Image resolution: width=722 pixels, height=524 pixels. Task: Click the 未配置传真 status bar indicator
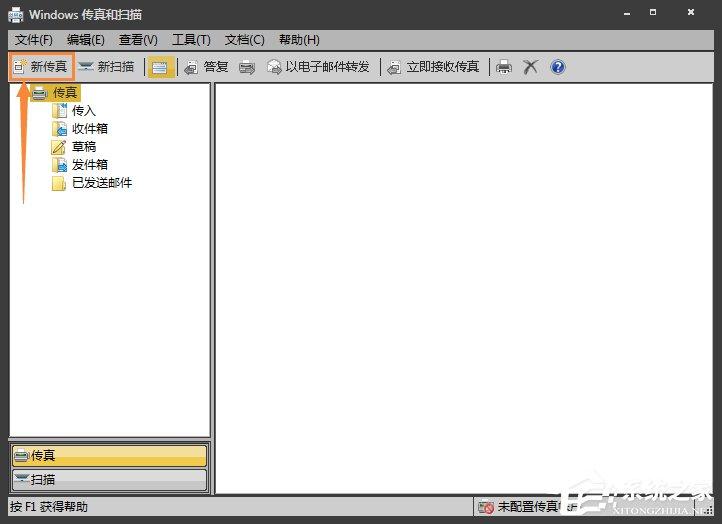[x=518, y=507]
